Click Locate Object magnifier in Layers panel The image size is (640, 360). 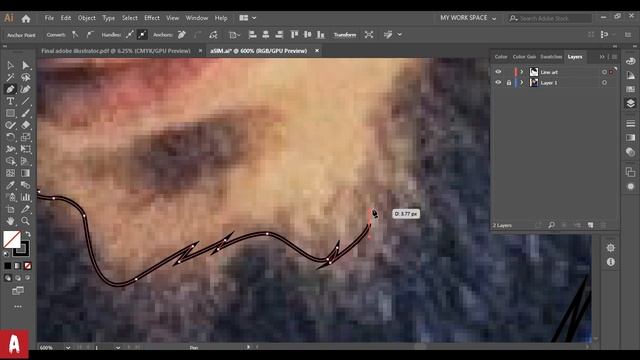(551, 225)
